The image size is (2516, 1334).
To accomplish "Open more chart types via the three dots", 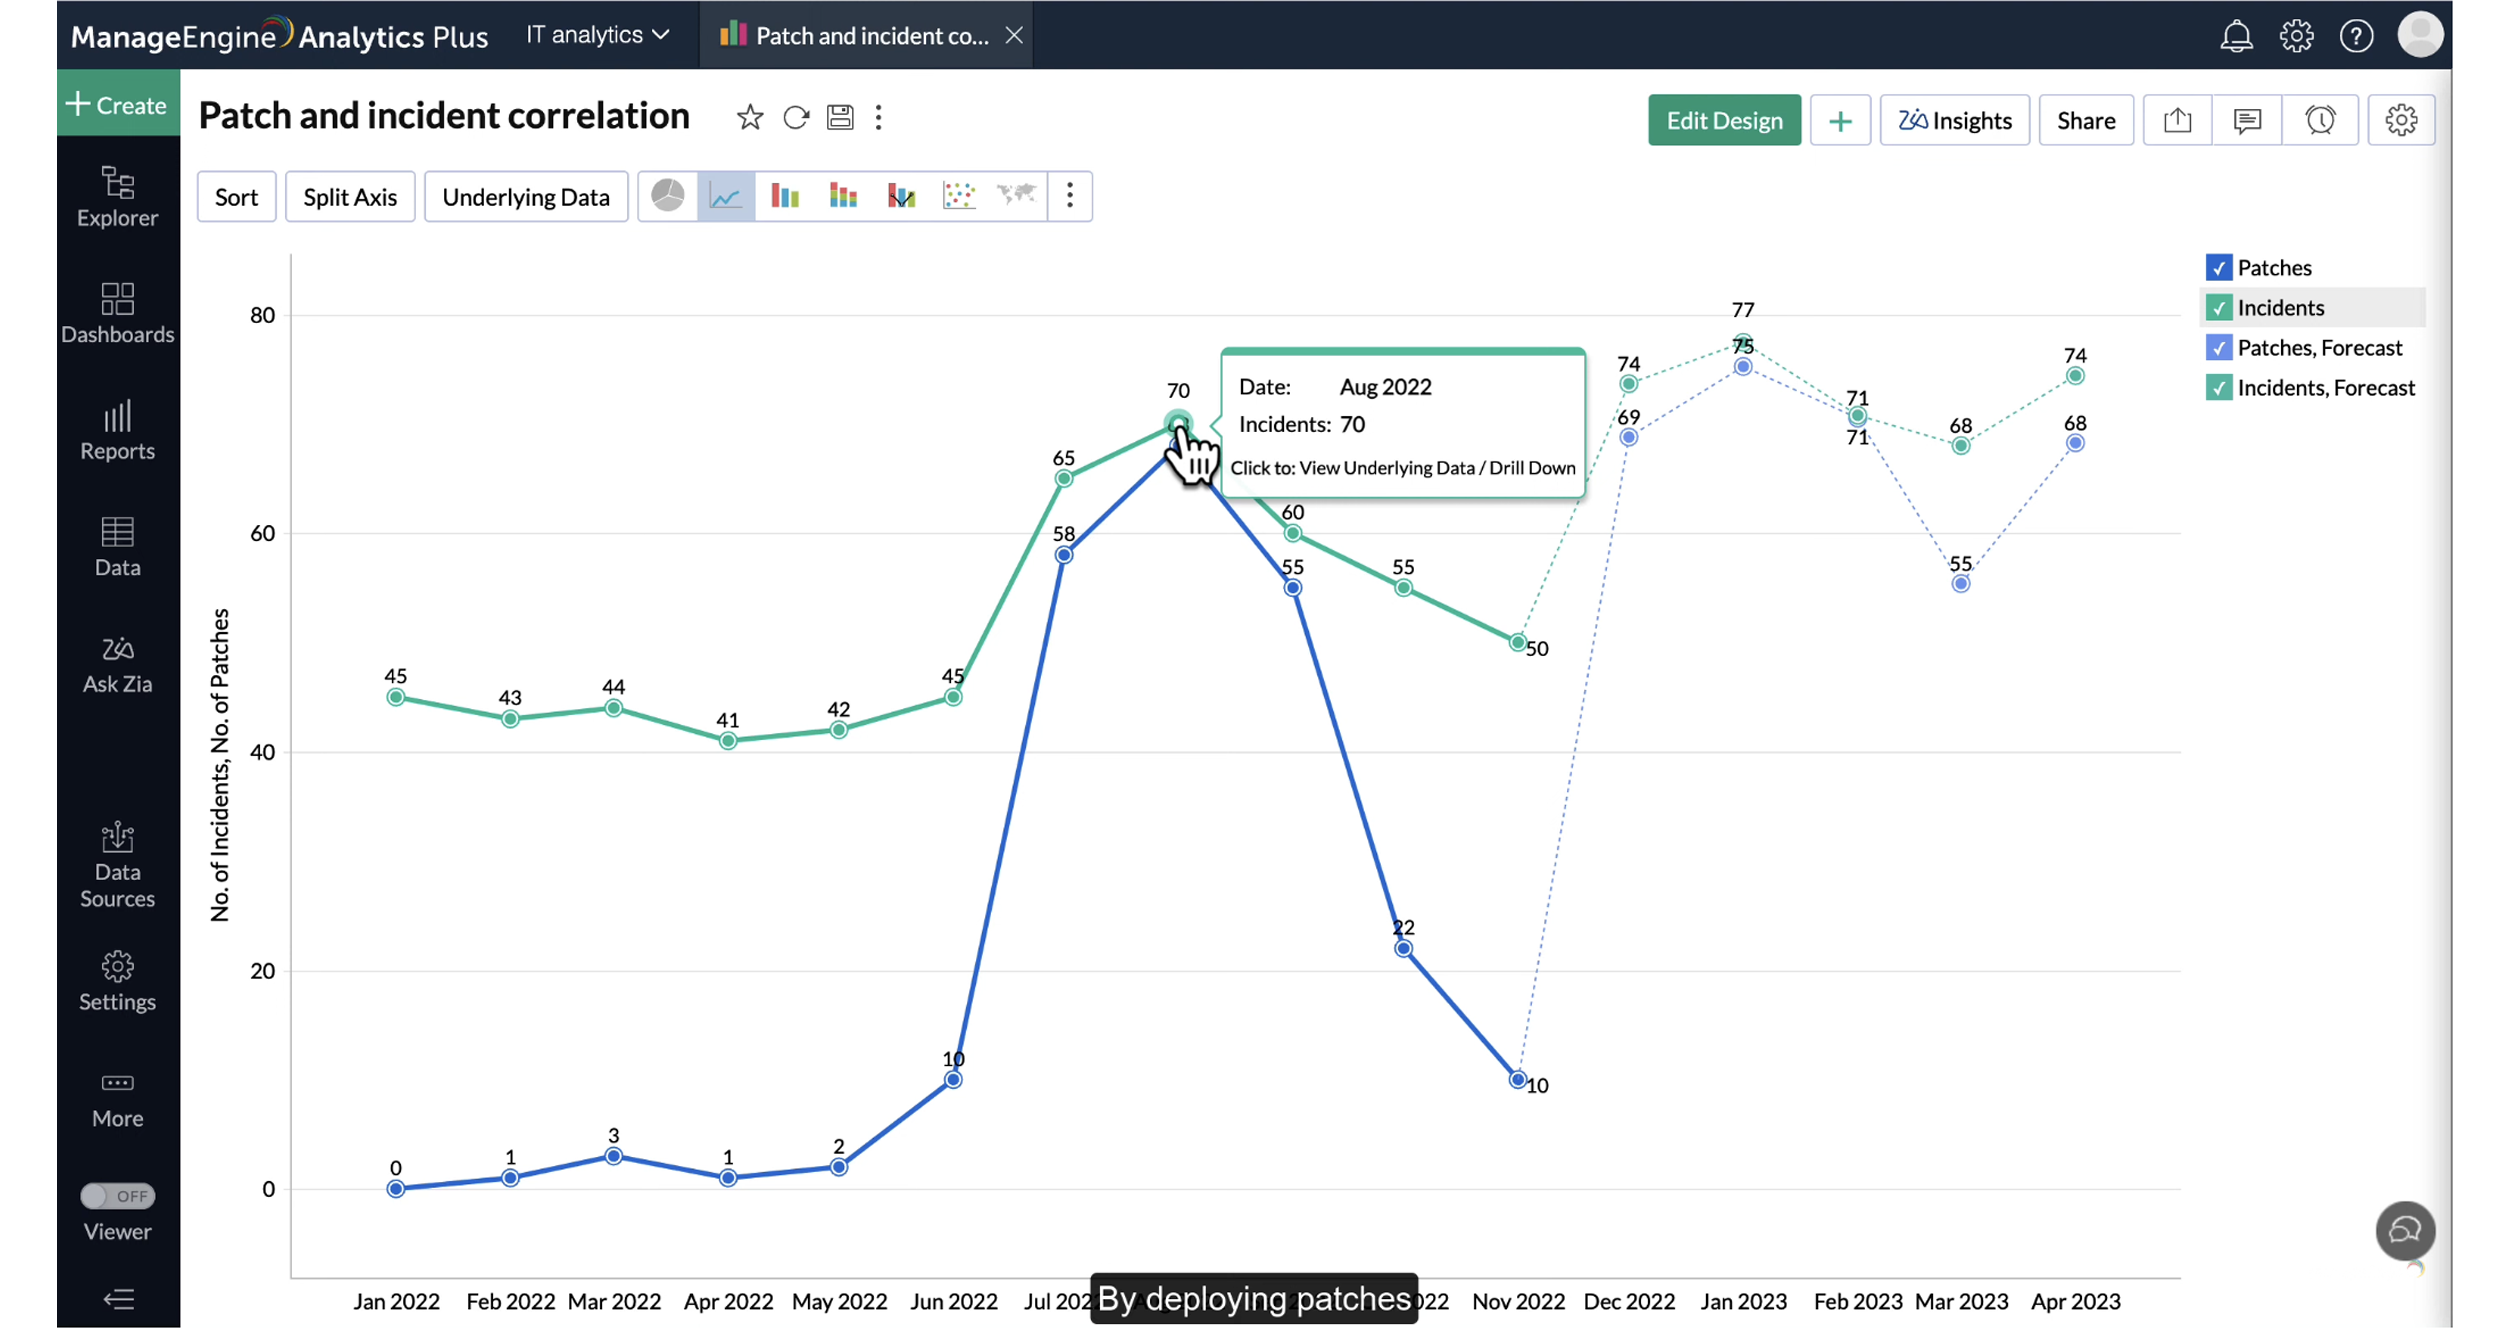I will click(x=1070, y=196).
